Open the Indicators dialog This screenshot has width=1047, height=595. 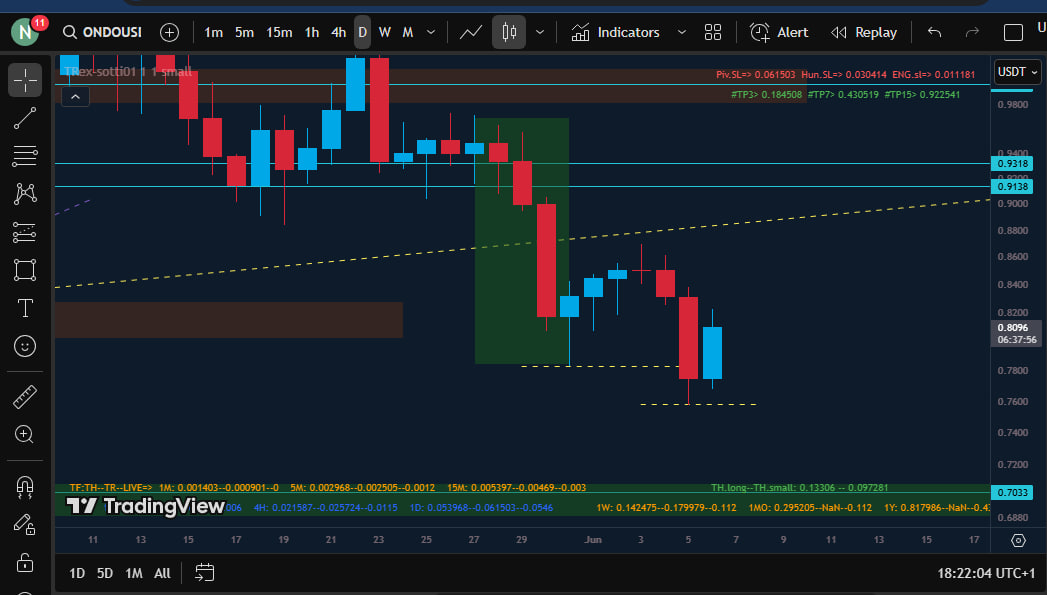[x=616, y=32]
